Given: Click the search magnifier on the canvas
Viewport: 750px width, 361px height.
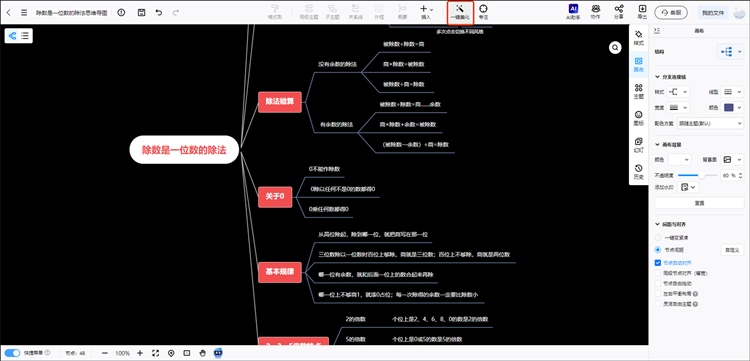Looking at the screenshot, I should click(615, 47).
